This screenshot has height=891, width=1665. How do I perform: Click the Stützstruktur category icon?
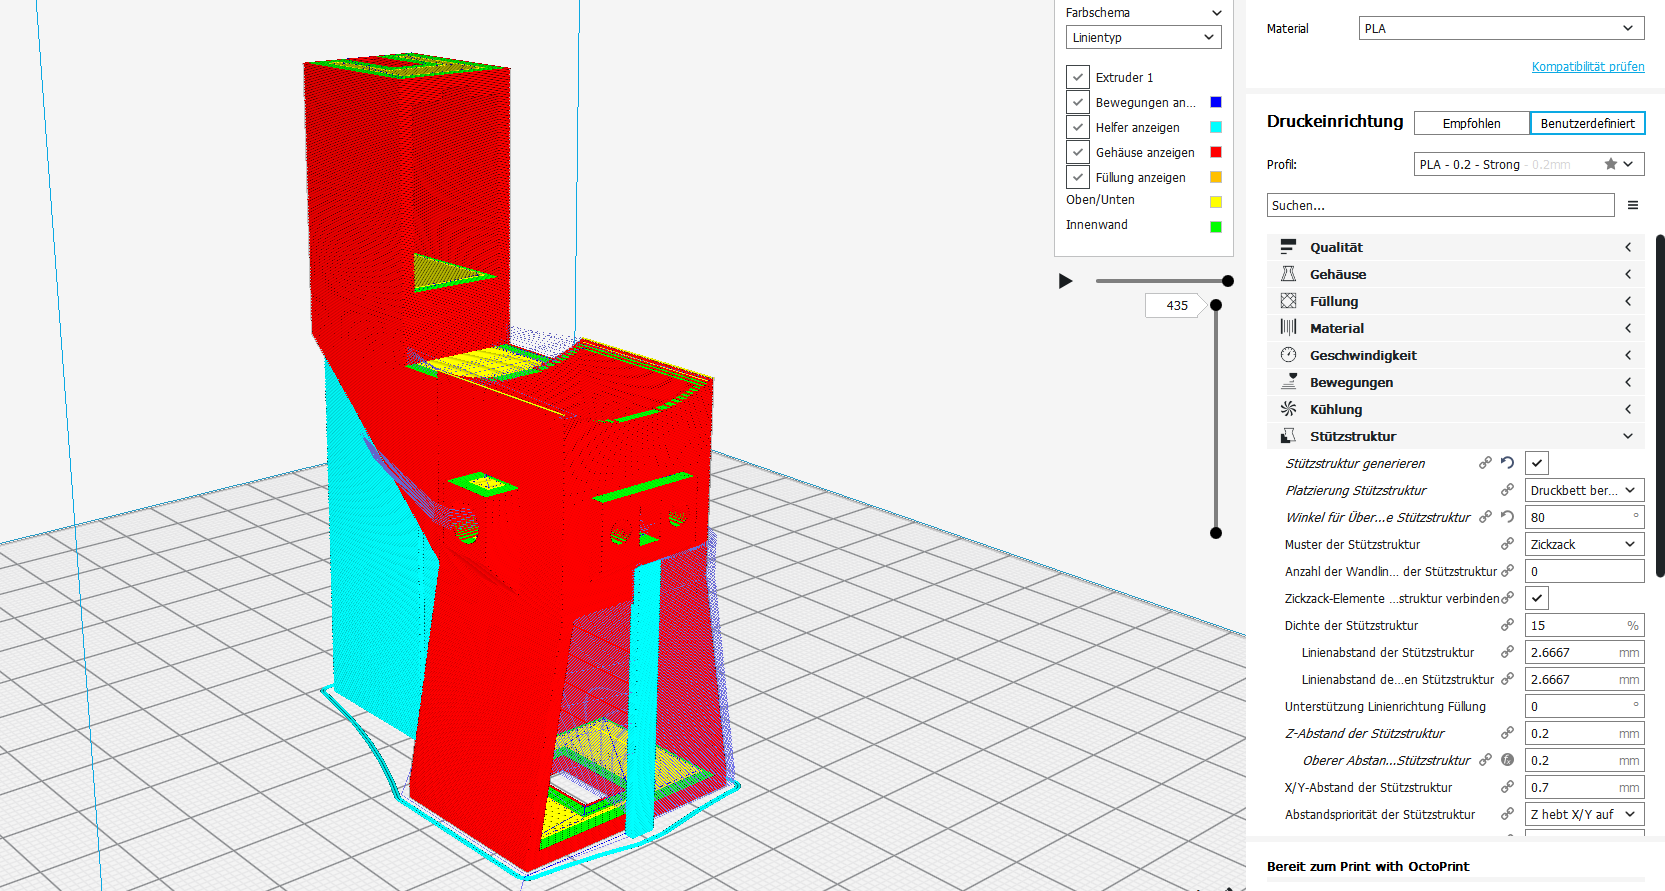pyautogui.click(x=1288, y=436)
